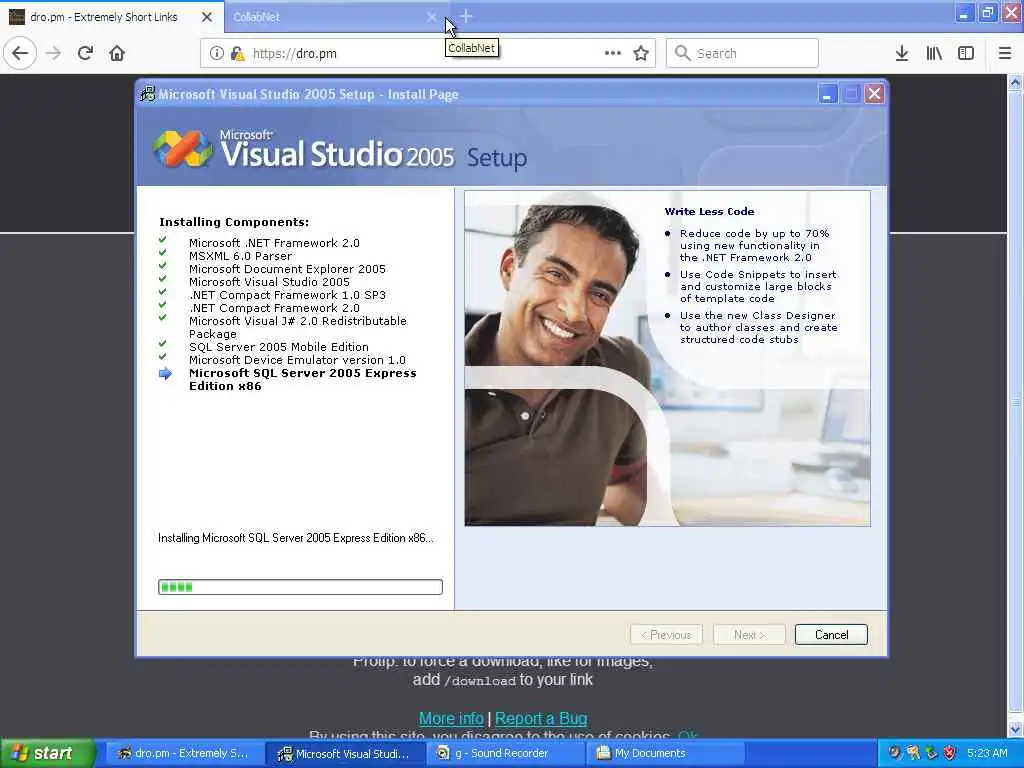Screen dimensions: 1024x768
Task: Select 'MSXML 6.0 Parser' list text
Action: coord(240,256)
